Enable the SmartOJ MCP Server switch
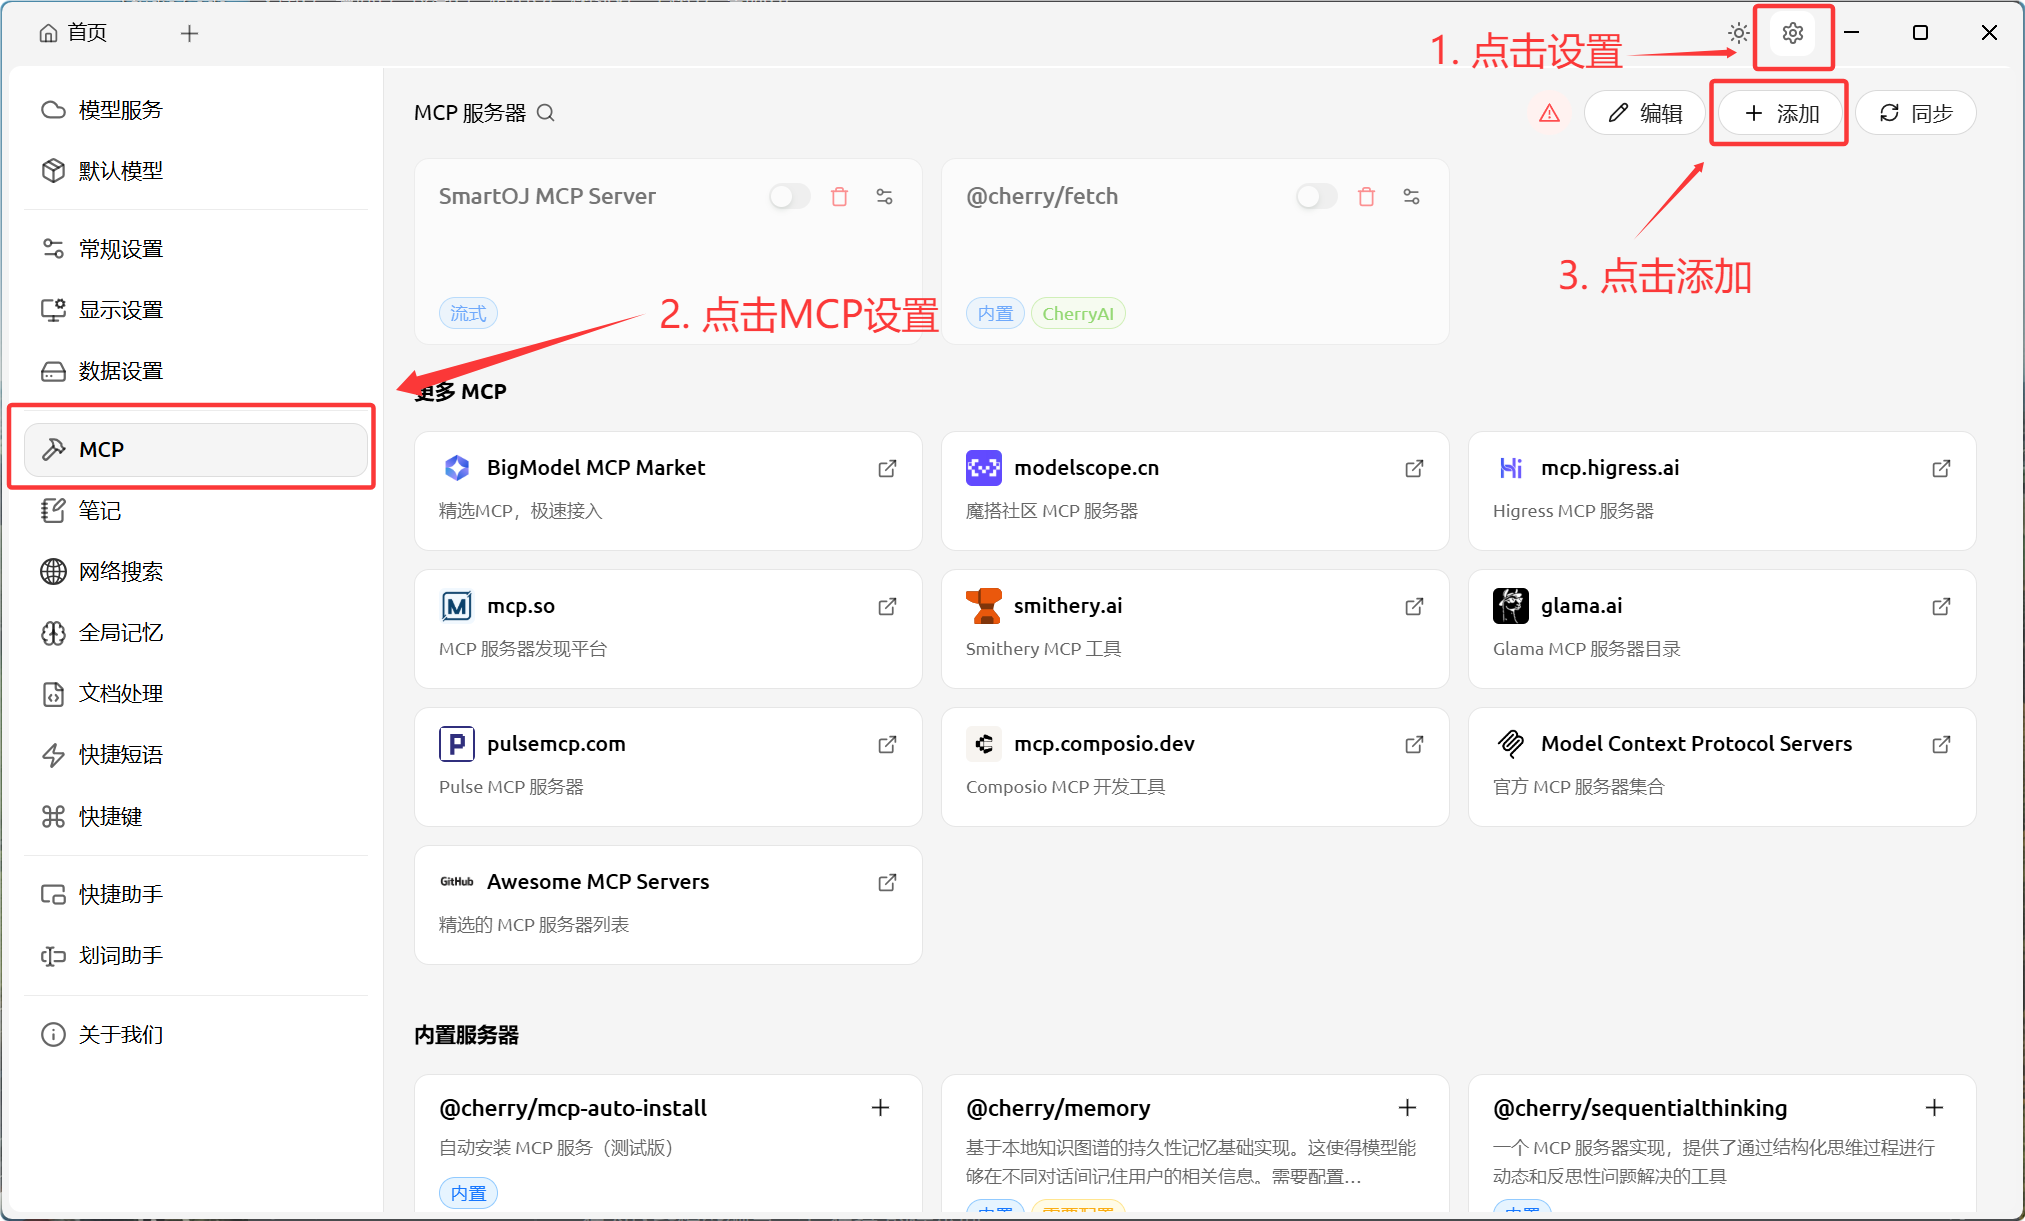 tap(790, 196)
